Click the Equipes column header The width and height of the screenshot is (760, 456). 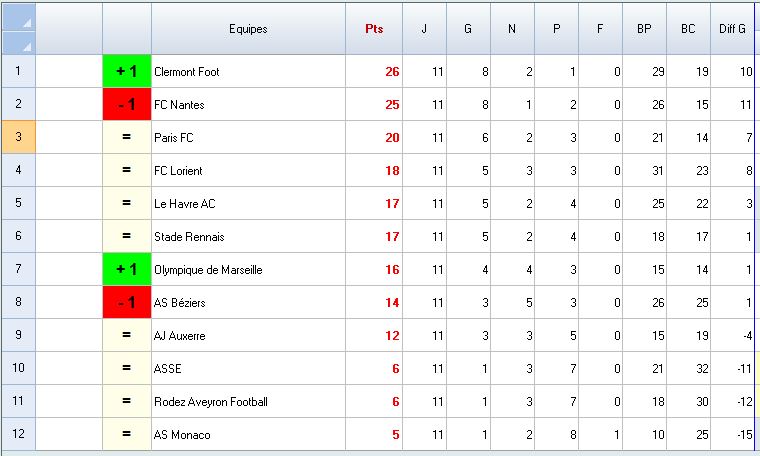pyautogui.click(x=248, y=29)
